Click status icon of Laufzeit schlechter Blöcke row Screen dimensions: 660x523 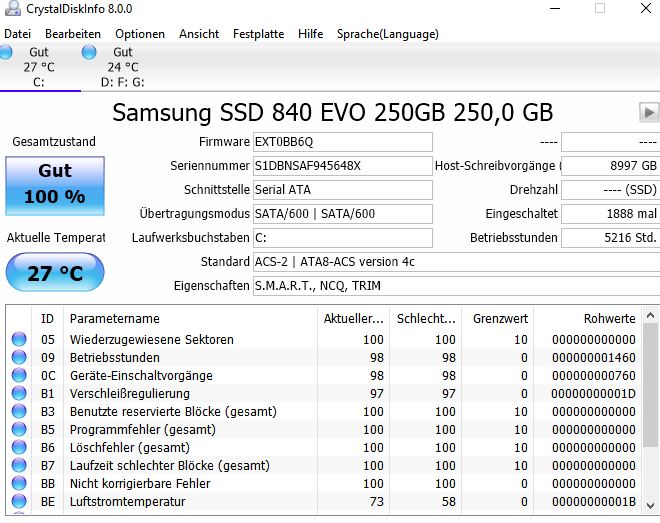tap(19, 465)
